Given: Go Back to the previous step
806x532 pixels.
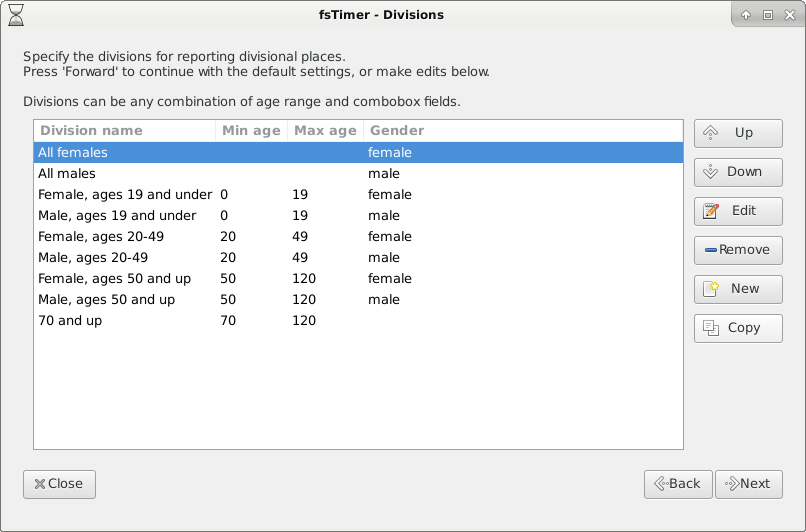Looking at the screenshot, I should coord(678,484).
